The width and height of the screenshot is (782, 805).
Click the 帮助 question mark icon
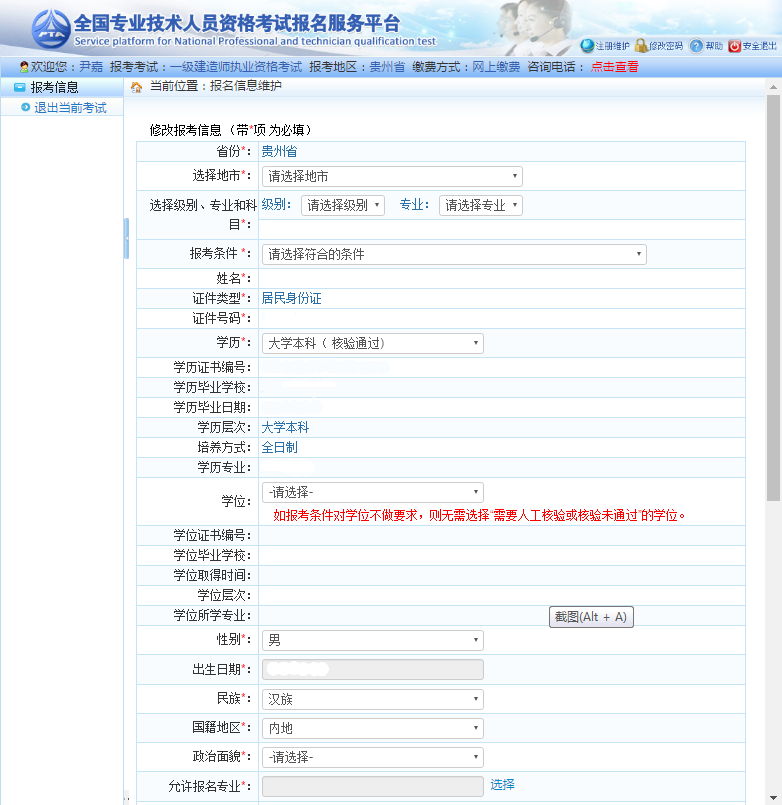tap(696, 46)
